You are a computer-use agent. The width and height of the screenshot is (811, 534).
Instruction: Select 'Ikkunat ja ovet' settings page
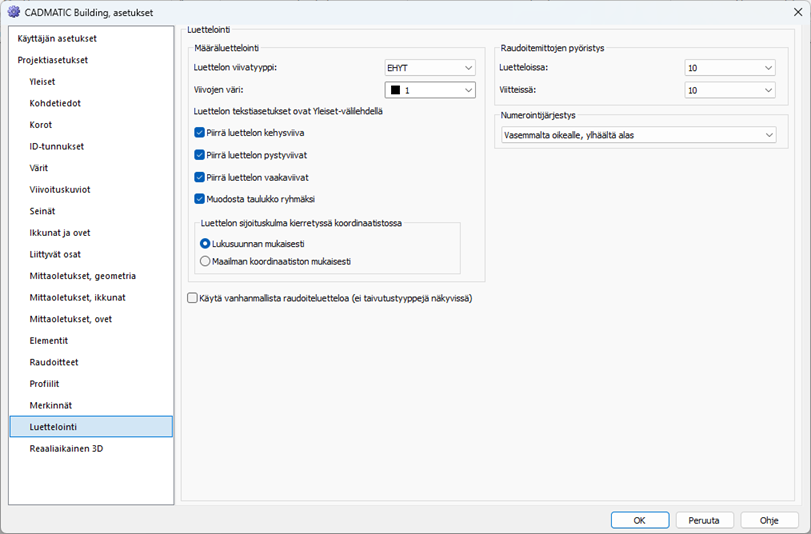60,233
